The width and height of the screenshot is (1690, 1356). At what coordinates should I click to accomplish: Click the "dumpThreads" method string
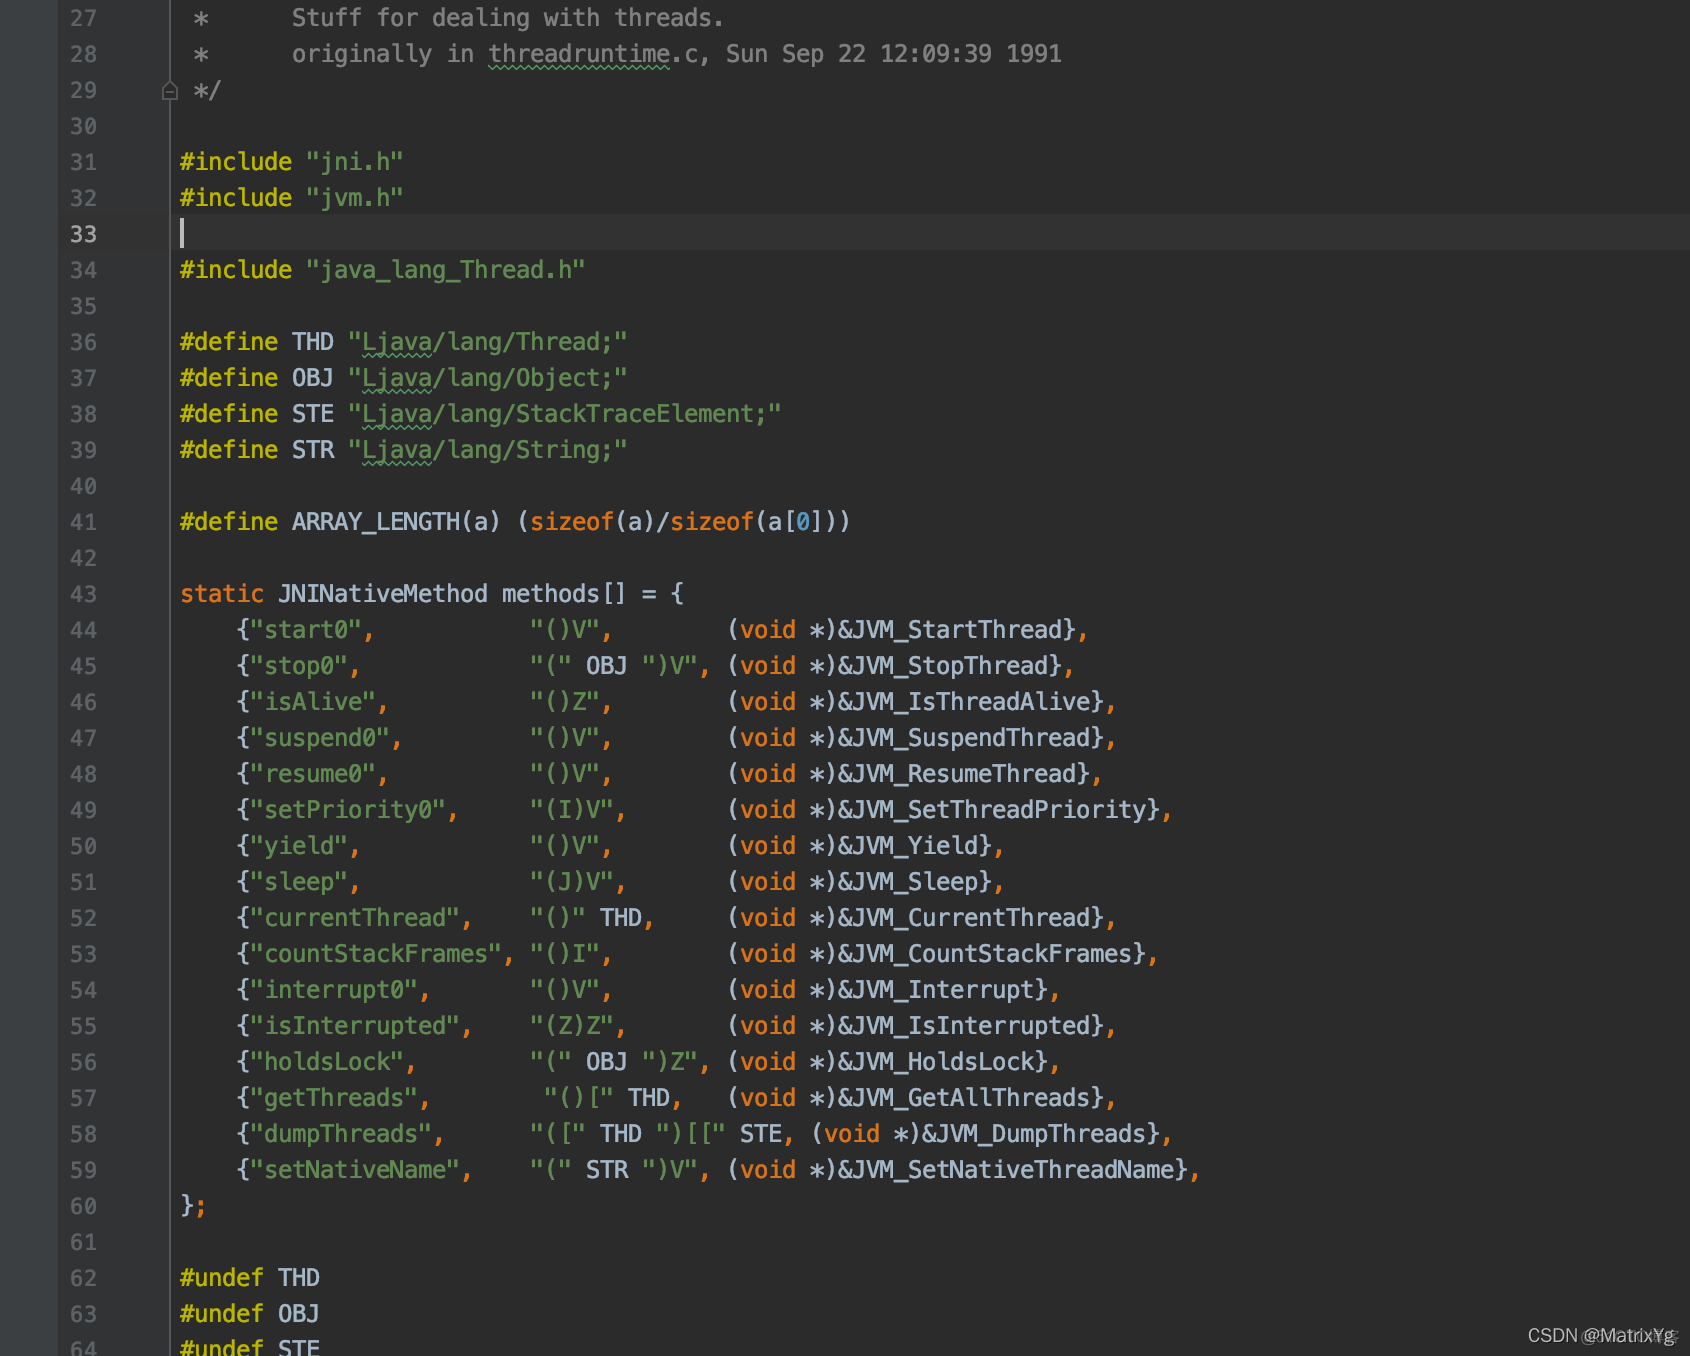click(x=340, y=1134)
